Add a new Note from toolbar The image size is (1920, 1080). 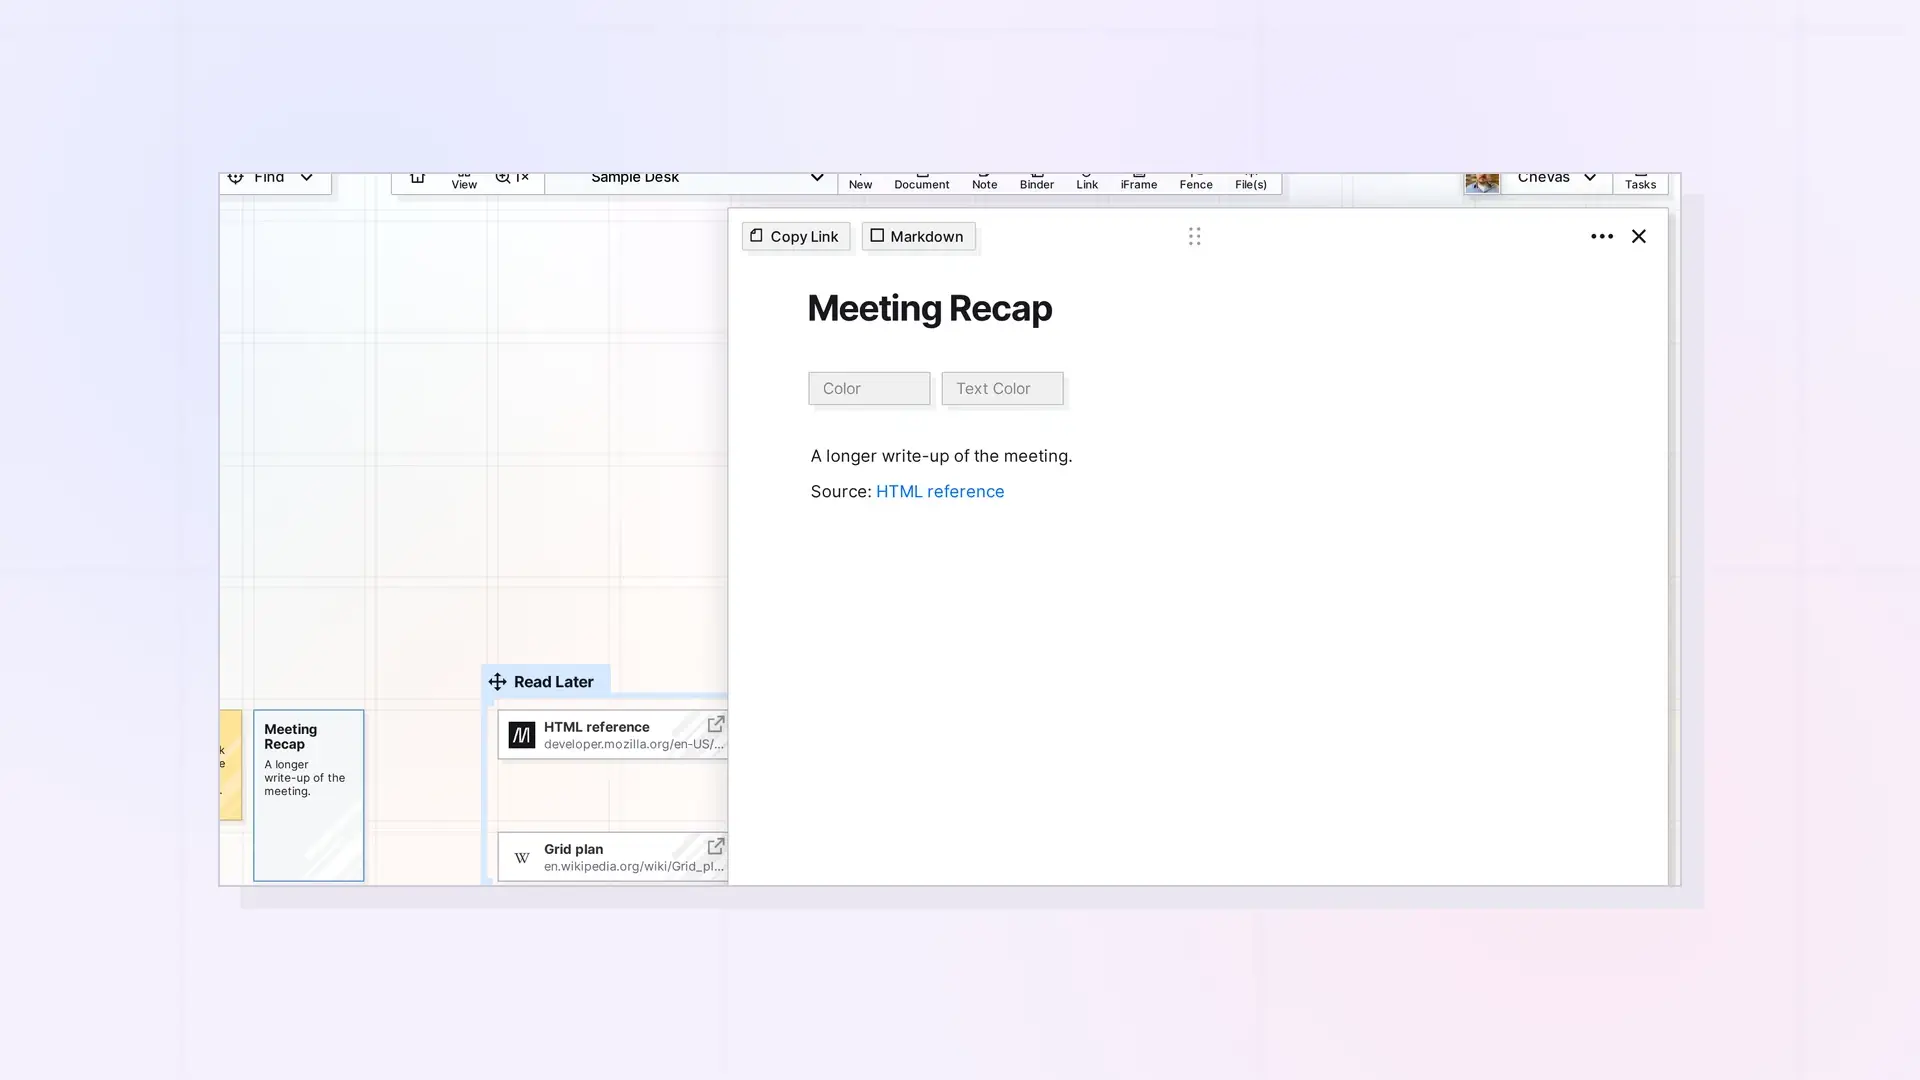[984, 182]
